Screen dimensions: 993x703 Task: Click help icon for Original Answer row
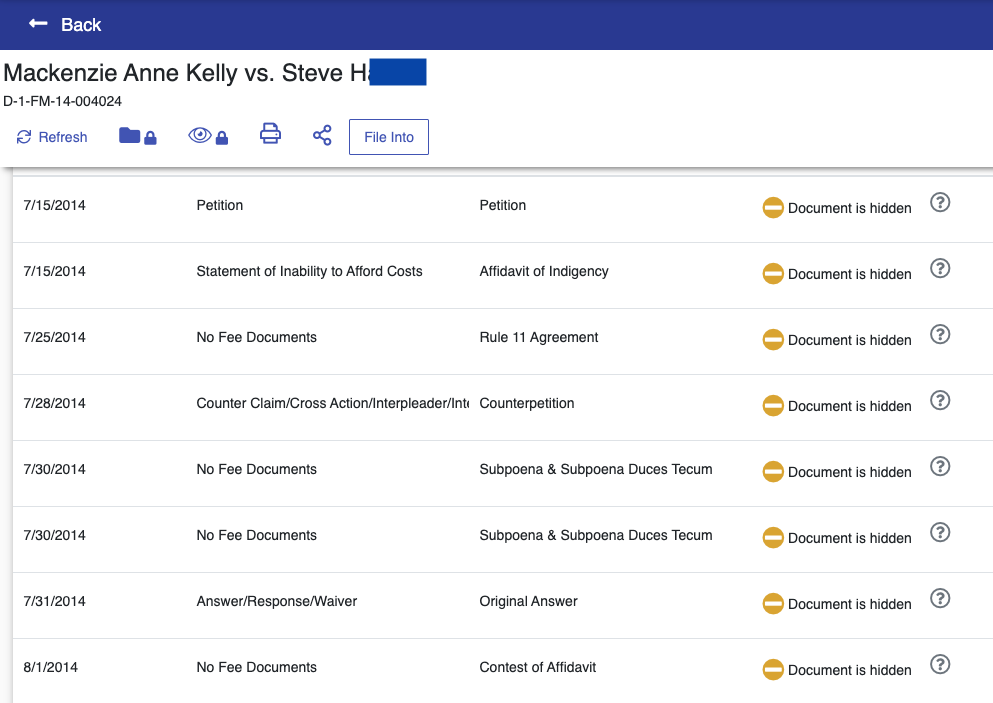[x=939, y=599]
